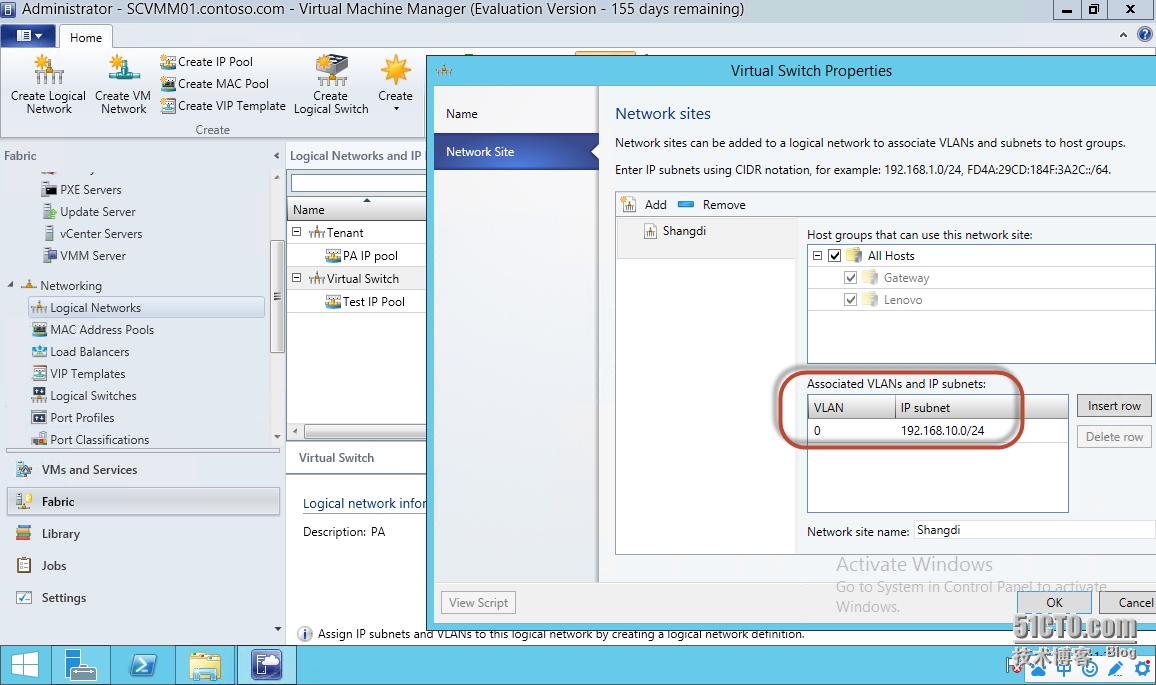
Task: Open Fabric workspace
Action: point(143,501)
